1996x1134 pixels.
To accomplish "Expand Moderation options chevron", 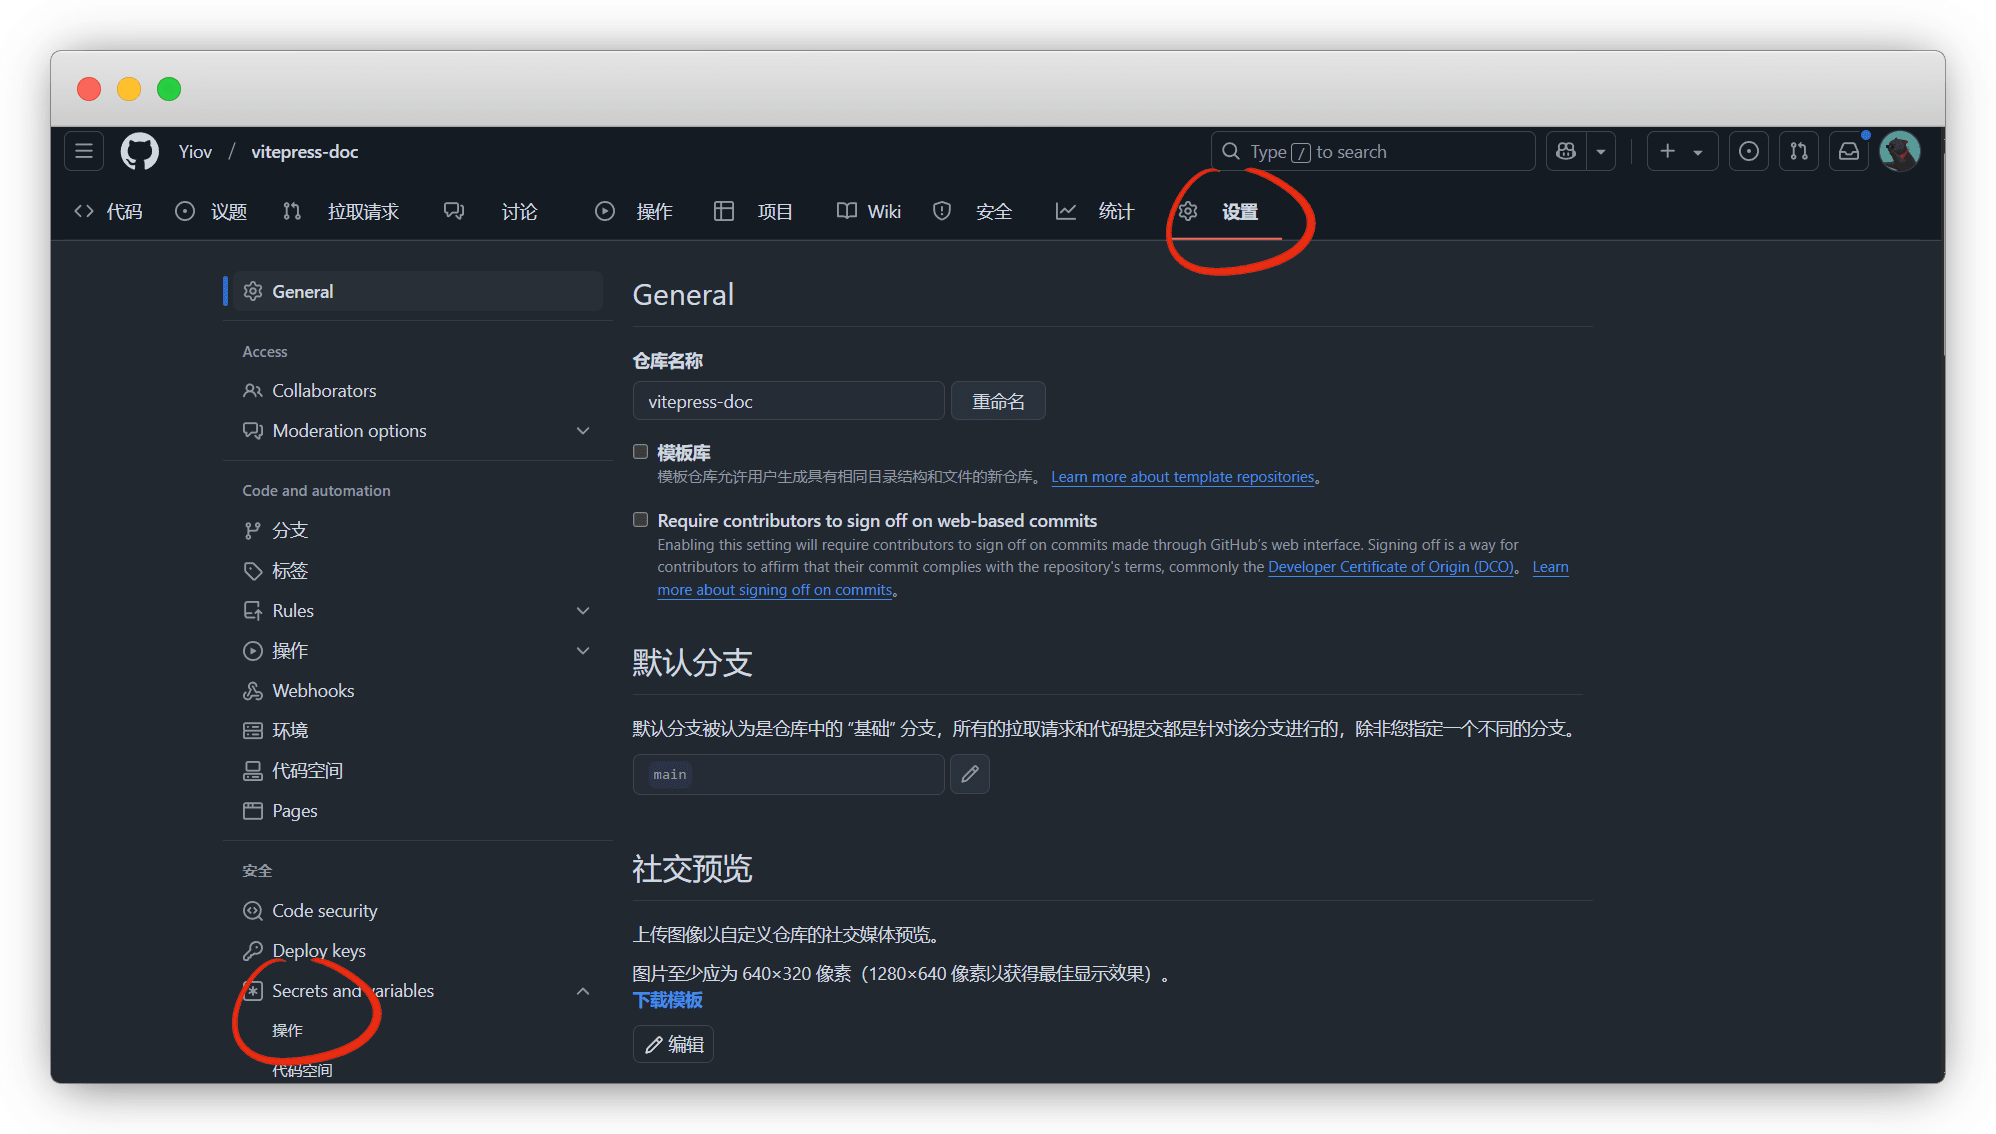I will coord(583,431).
